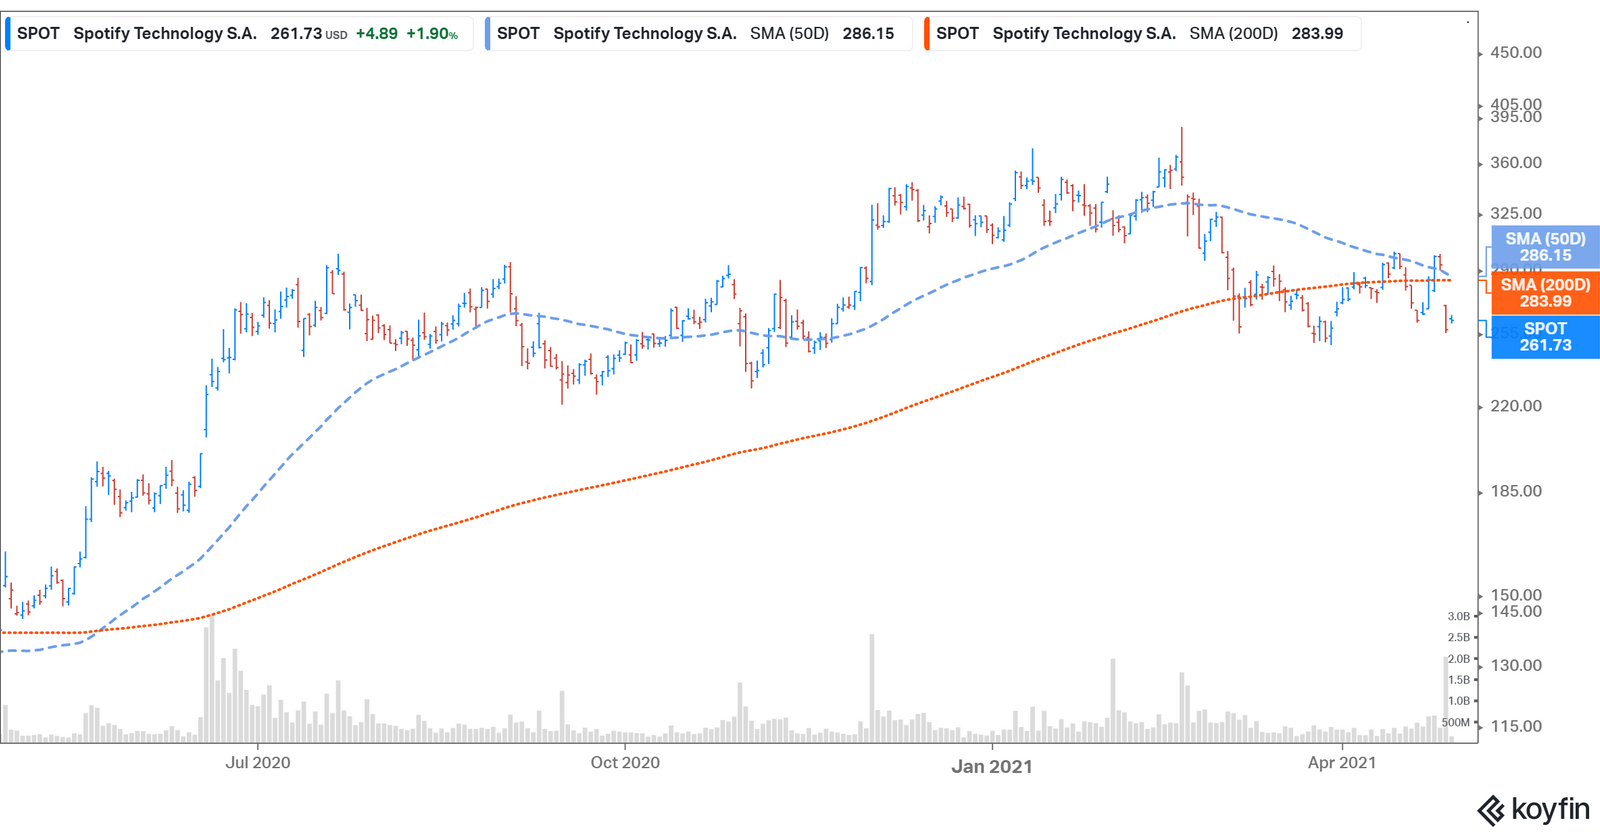
Task: Click the SMA (200D) 283.99 axis tag
Action: pos(1545,293)
